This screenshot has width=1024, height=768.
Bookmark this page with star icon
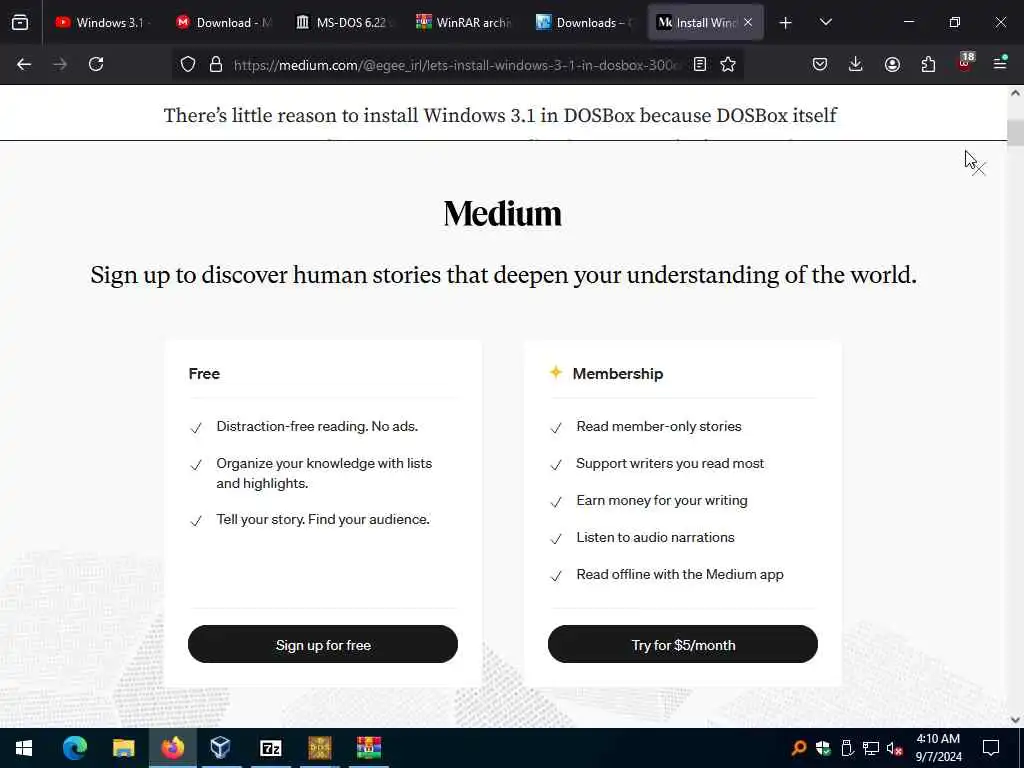tap(728, 64)
